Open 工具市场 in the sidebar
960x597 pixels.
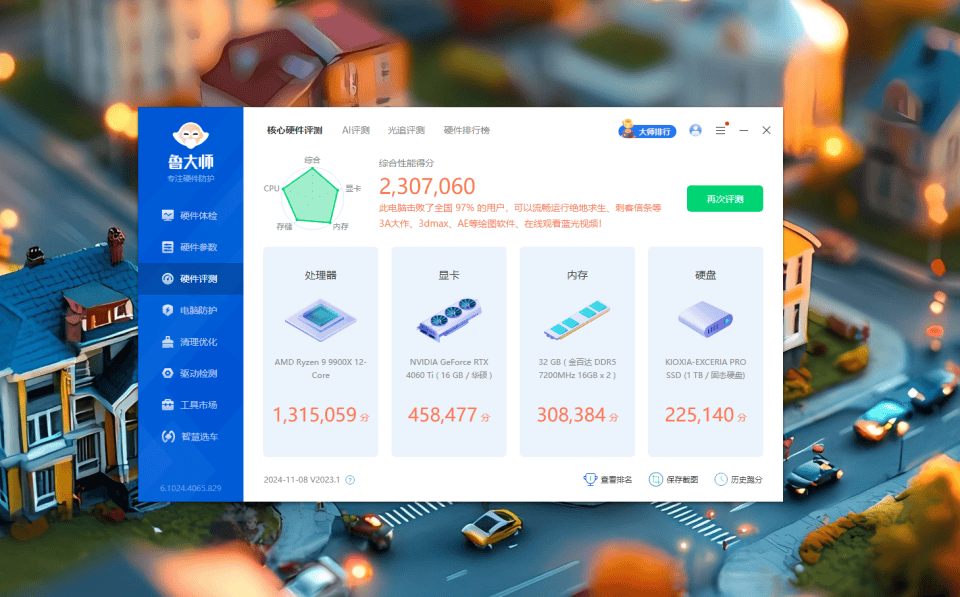click(x=190, y=405)
